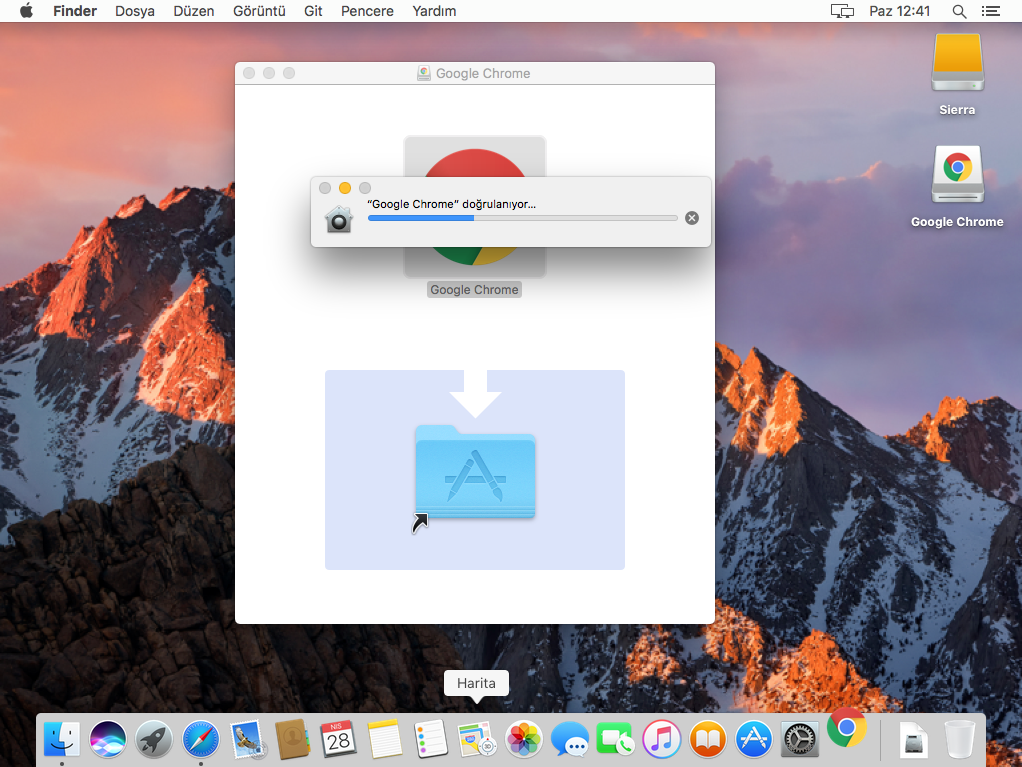Click the verification progress bar
1022x767 pixels.
tap(522, 218)
